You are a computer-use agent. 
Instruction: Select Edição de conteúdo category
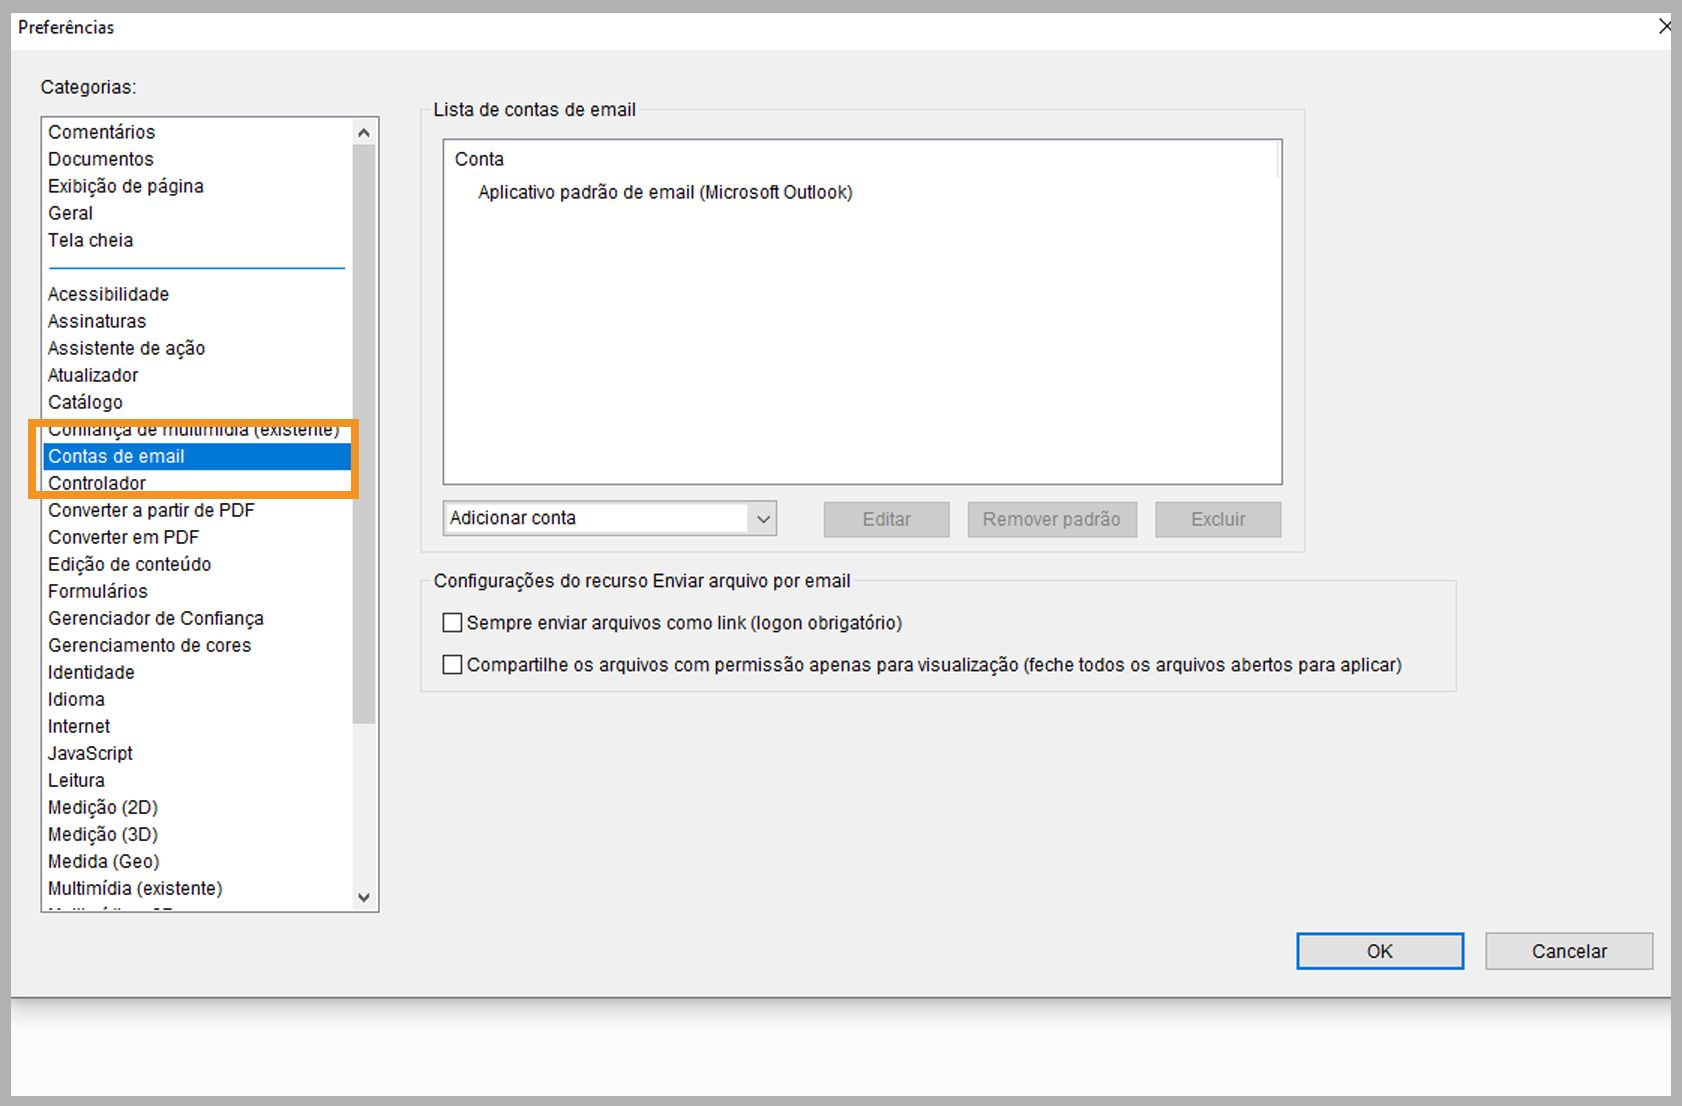pos(129,564)
